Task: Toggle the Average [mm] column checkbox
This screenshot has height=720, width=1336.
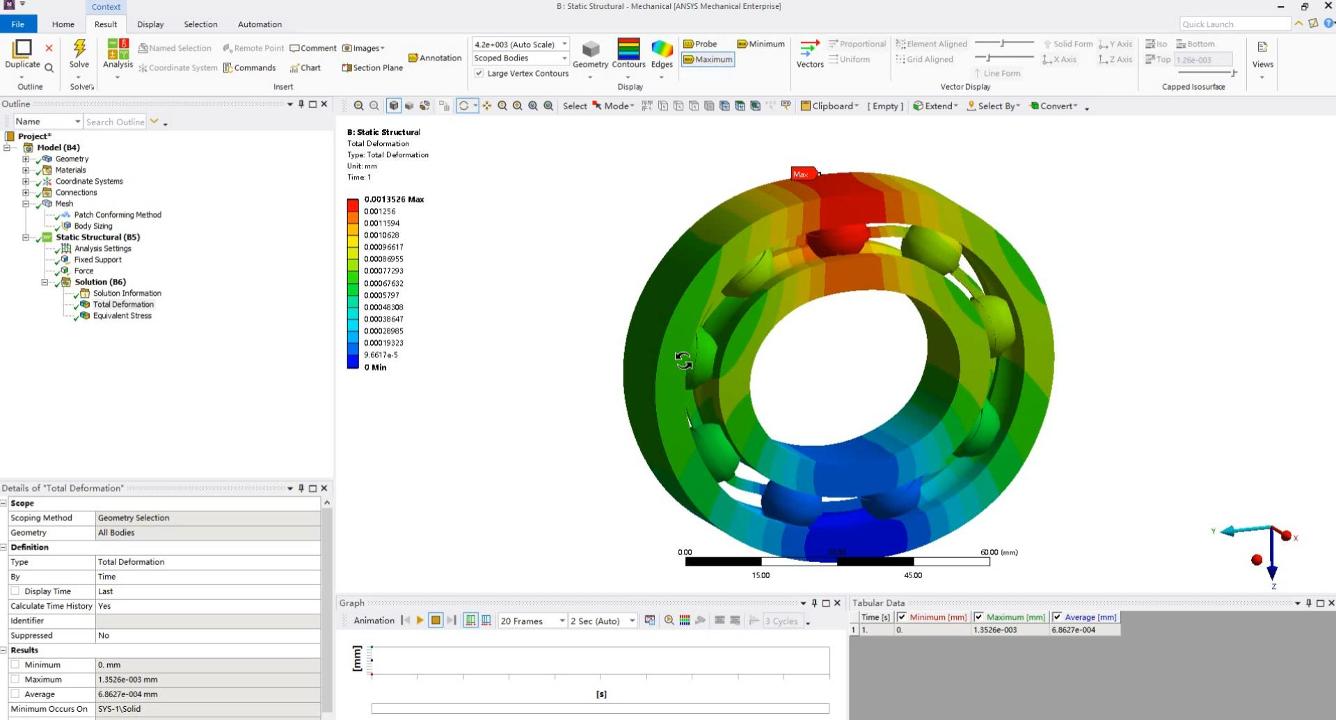Action: click(x=1058, y=617)
